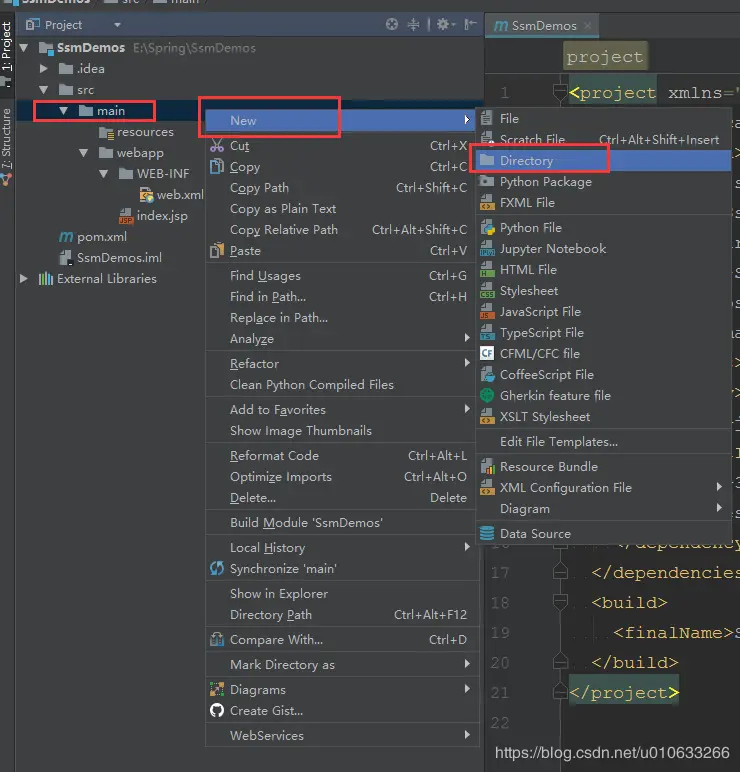
Task: Open the Project view dropdown arrow
Action: click(117, 25)
